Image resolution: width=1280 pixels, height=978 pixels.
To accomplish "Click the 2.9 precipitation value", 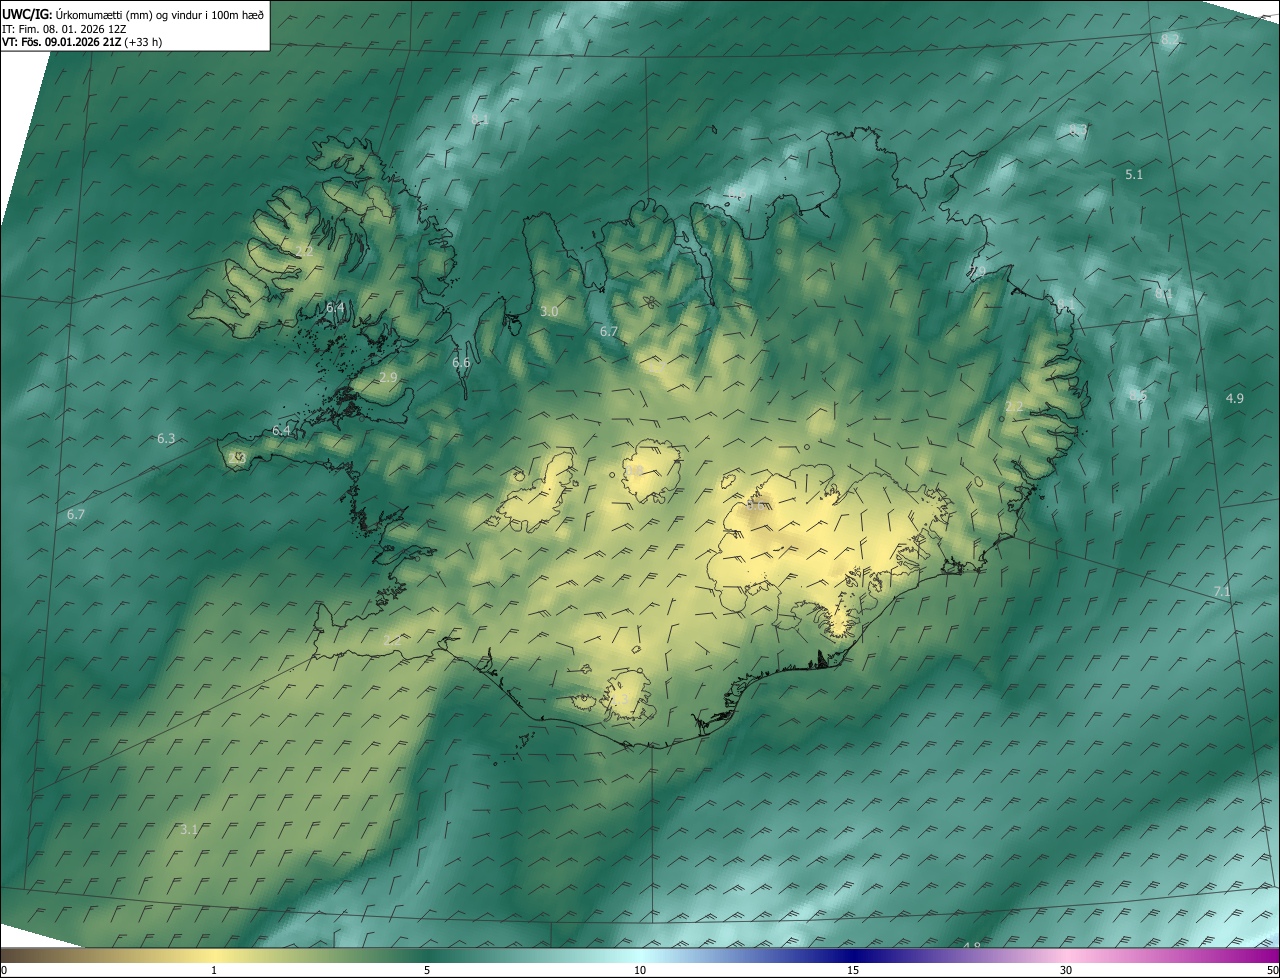I will 389,377.
